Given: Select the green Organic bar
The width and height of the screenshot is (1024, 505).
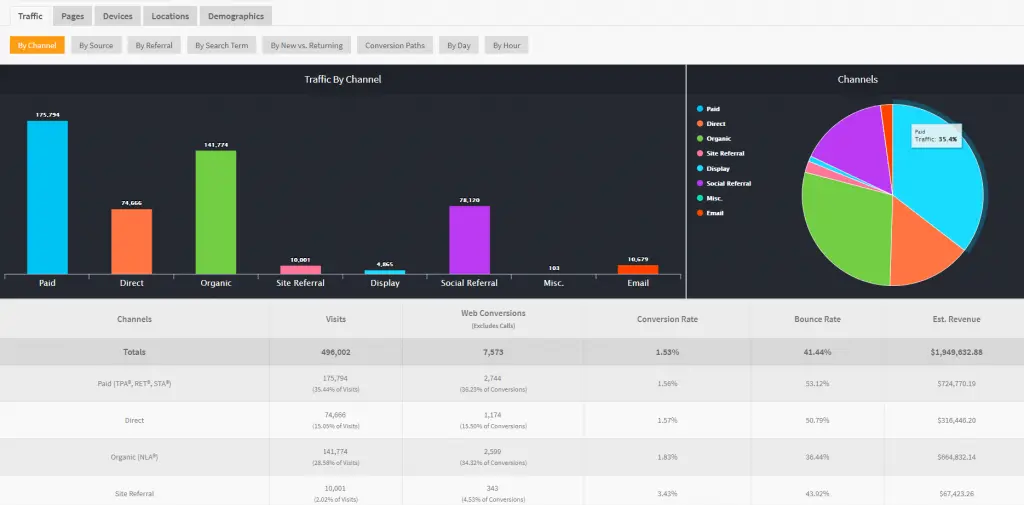Looking at the screenshot, I should pos(216,212).
